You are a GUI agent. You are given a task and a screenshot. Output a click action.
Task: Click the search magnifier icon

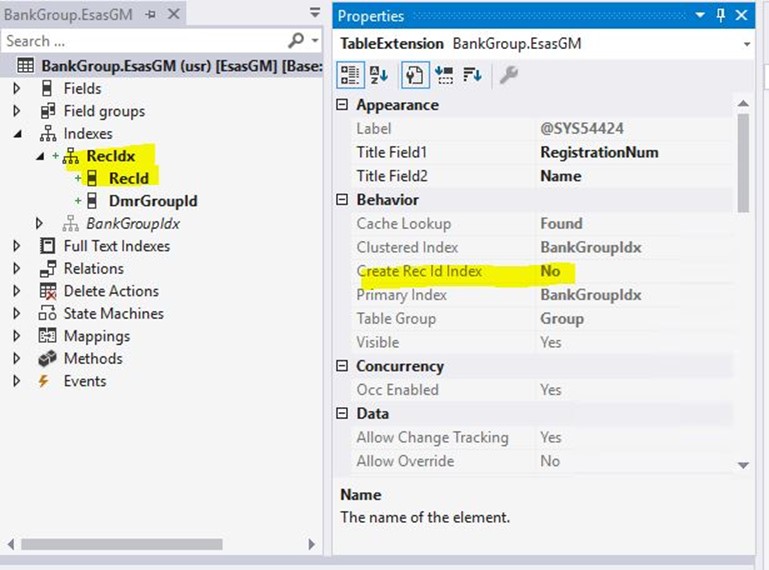coord(296,40)
